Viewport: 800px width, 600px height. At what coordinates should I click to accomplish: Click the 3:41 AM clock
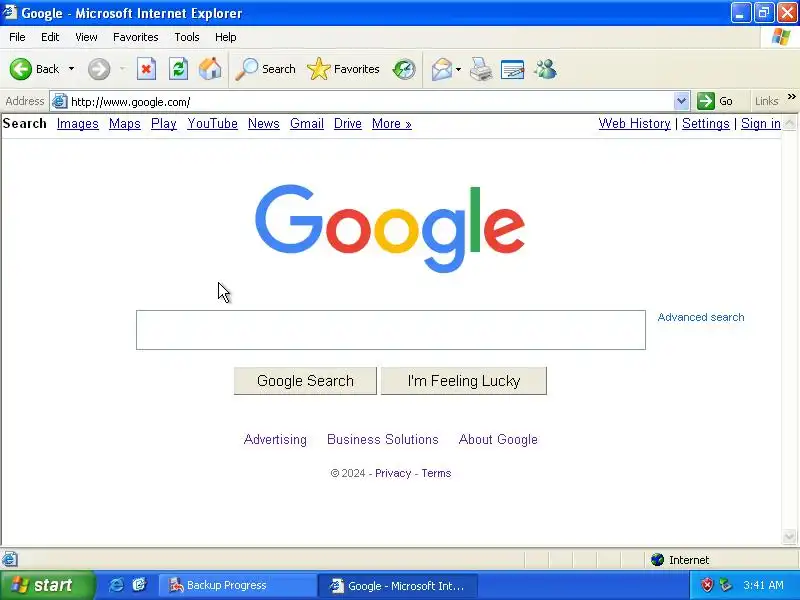[763, 585]
